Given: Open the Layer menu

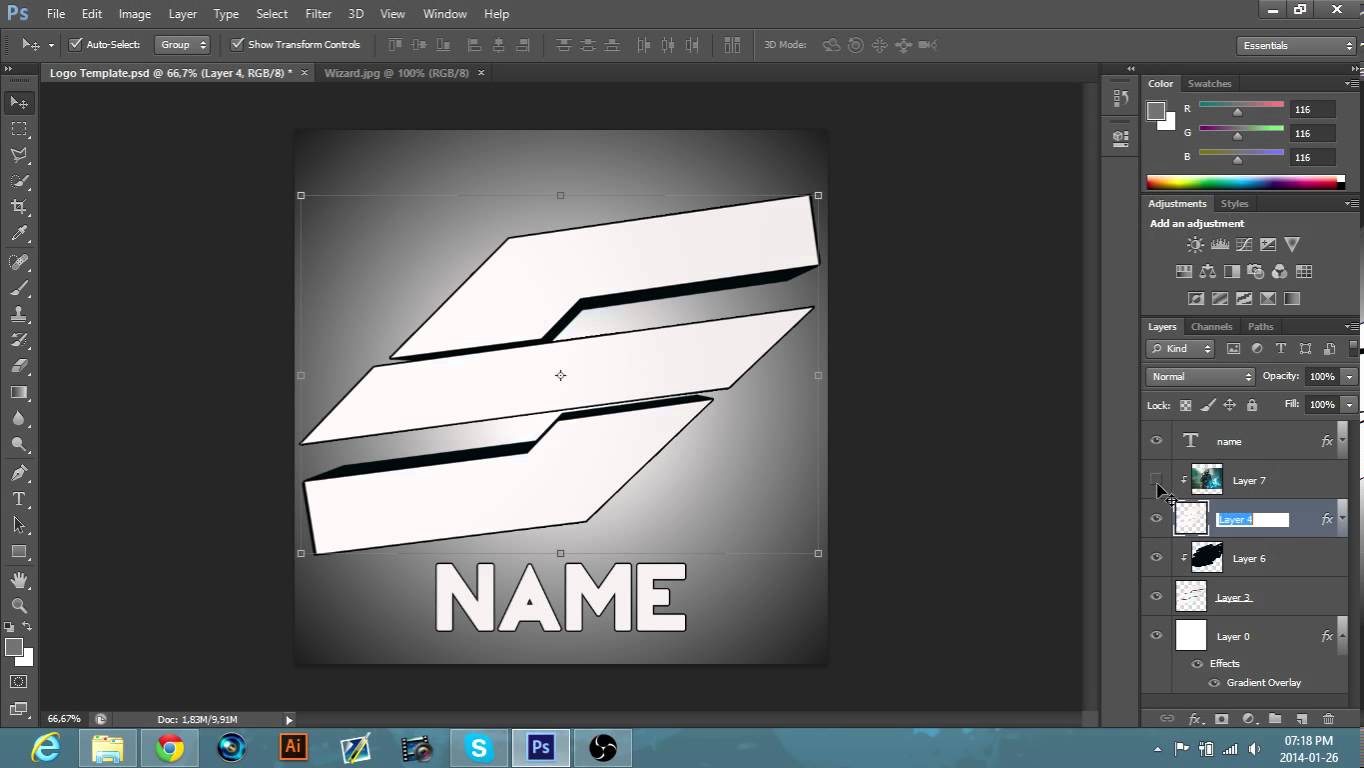Looking at the screenshot, I should pos(183,14).
